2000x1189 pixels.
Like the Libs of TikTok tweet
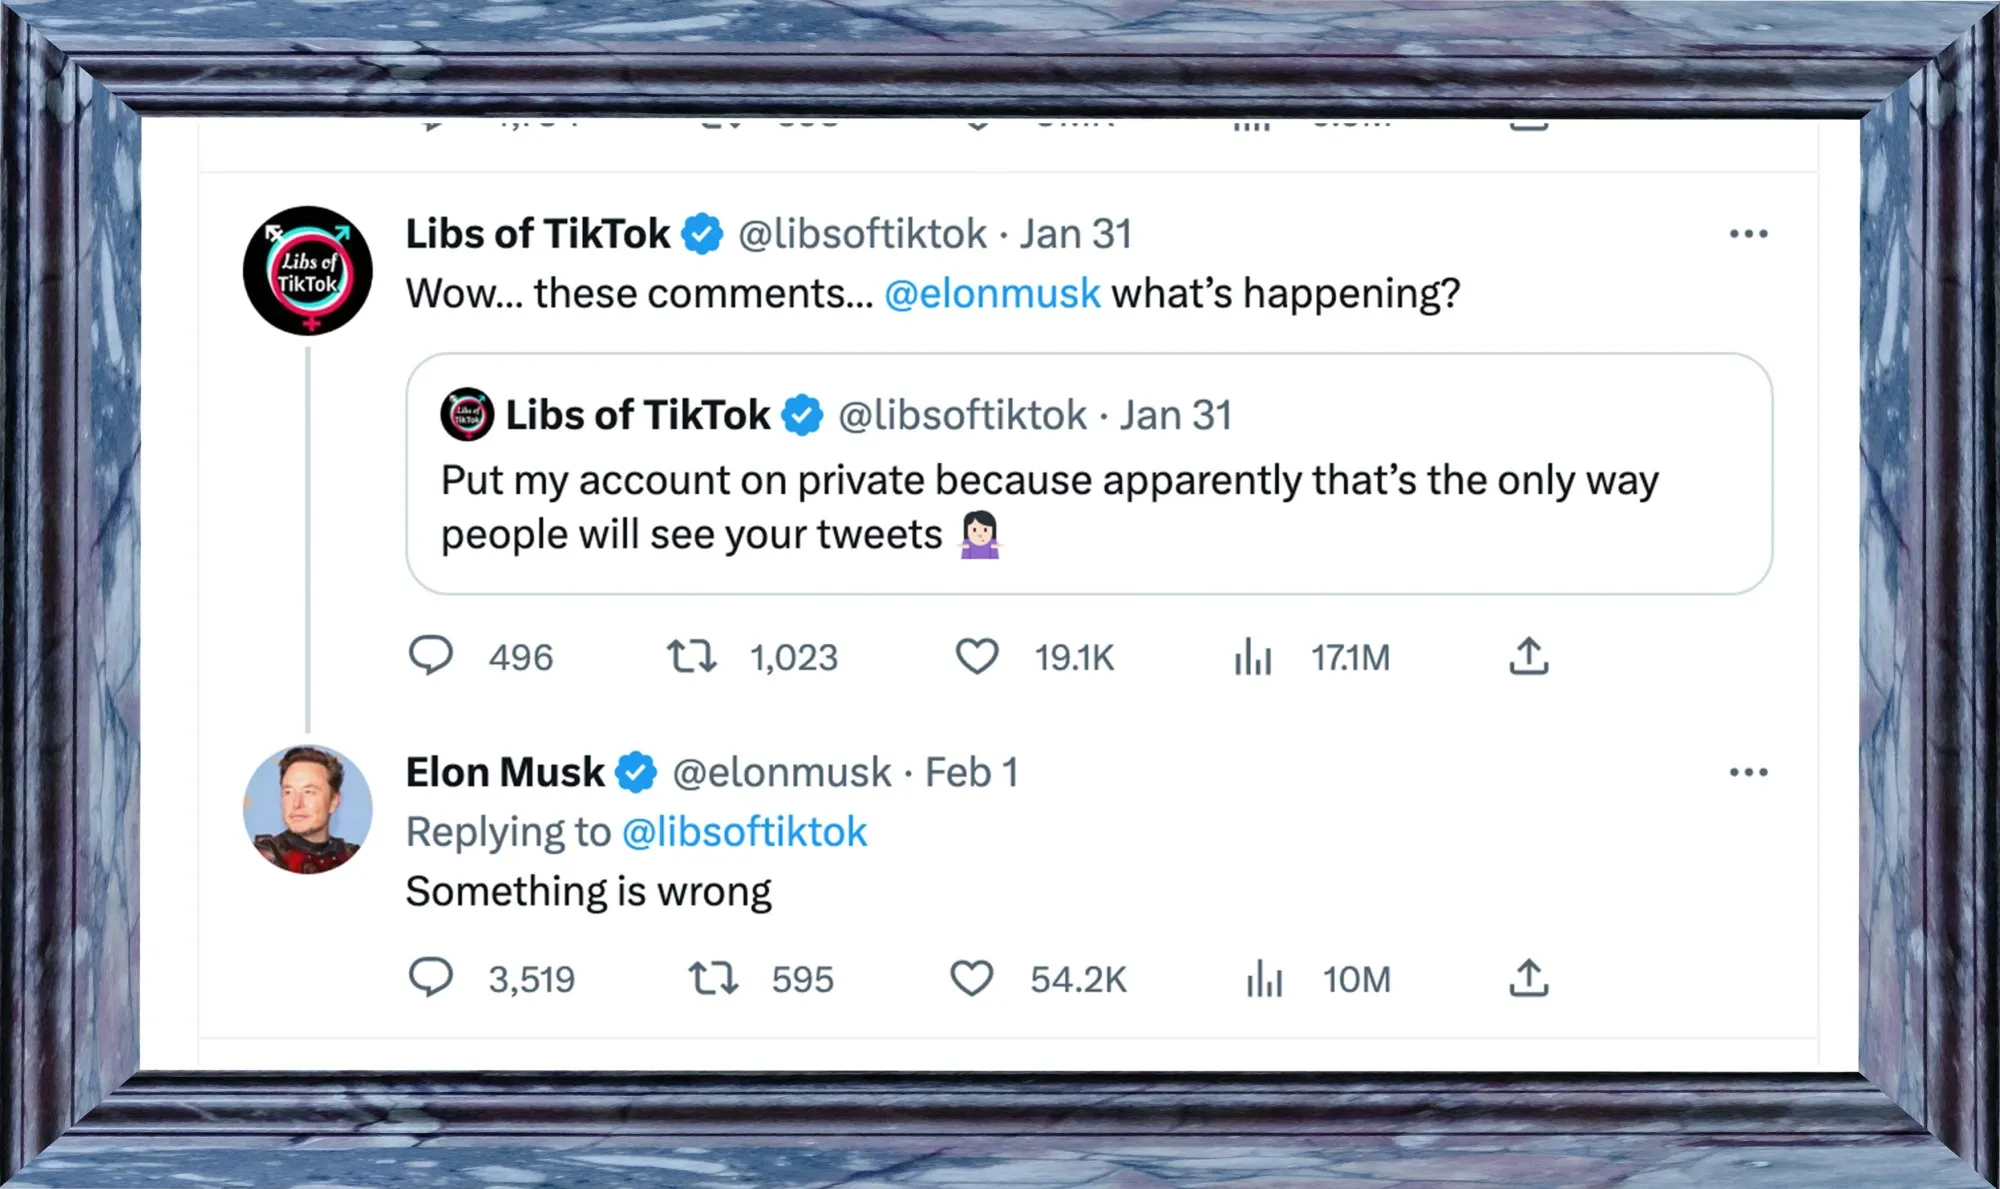977,657
